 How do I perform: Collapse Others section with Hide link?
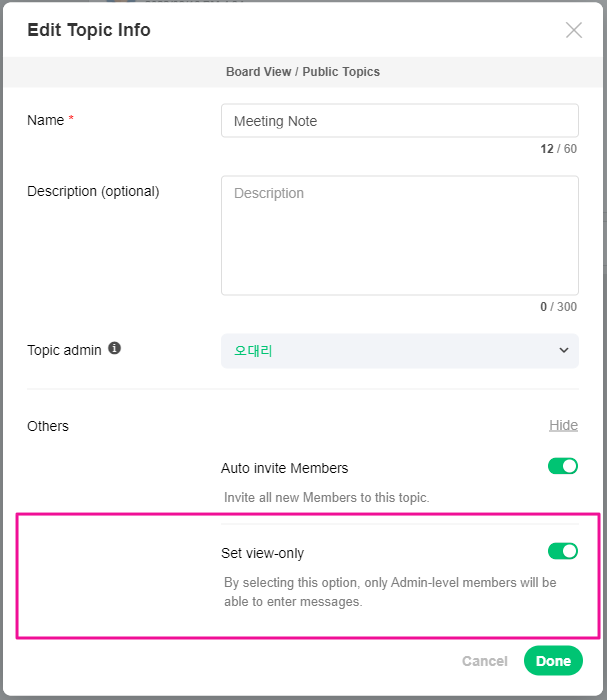[x=563, y=425]
